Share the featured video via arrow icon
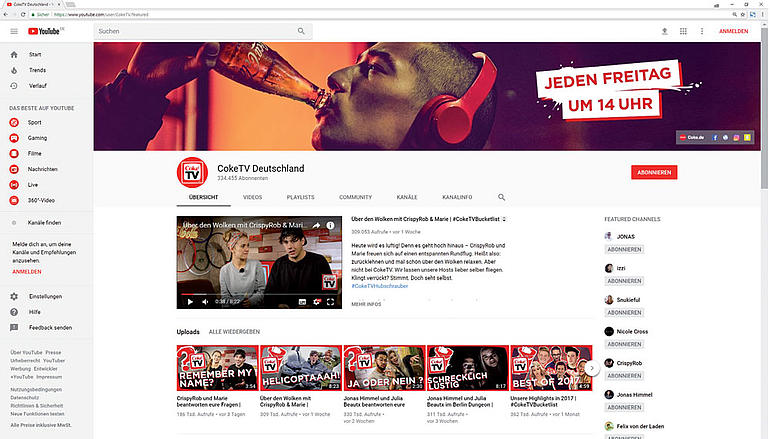The height and width of the screenshot is (439, 770). coord(316,225)
